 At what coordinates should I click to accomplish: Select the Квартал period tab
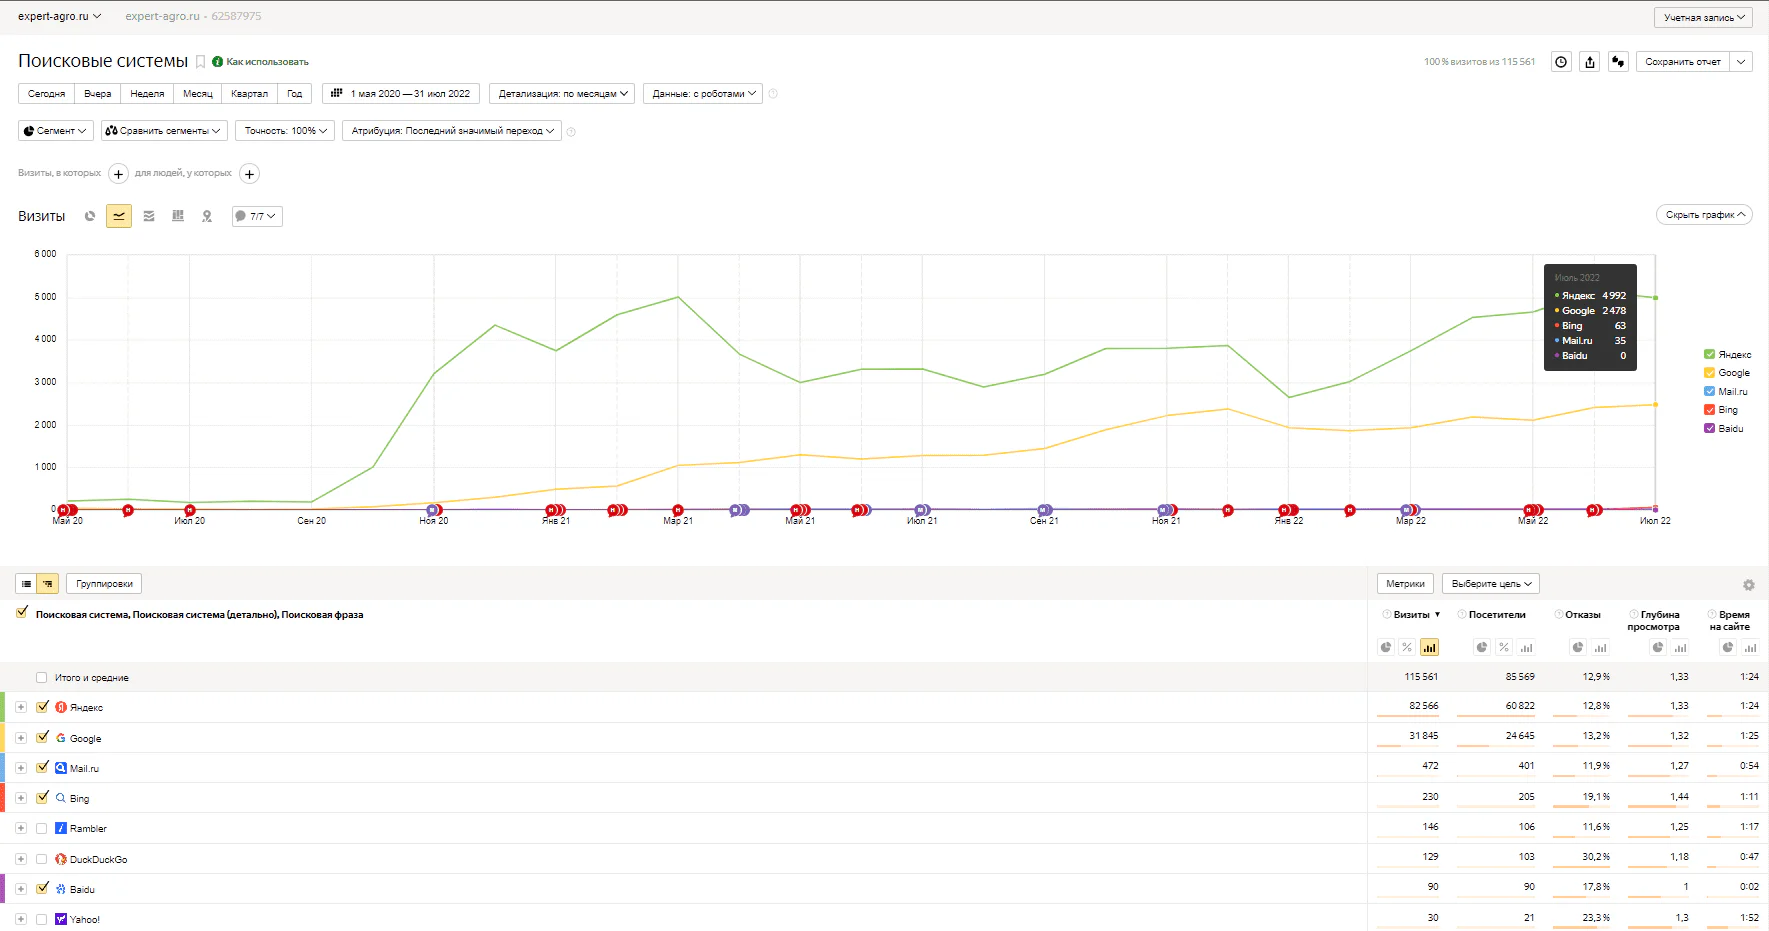249,94
